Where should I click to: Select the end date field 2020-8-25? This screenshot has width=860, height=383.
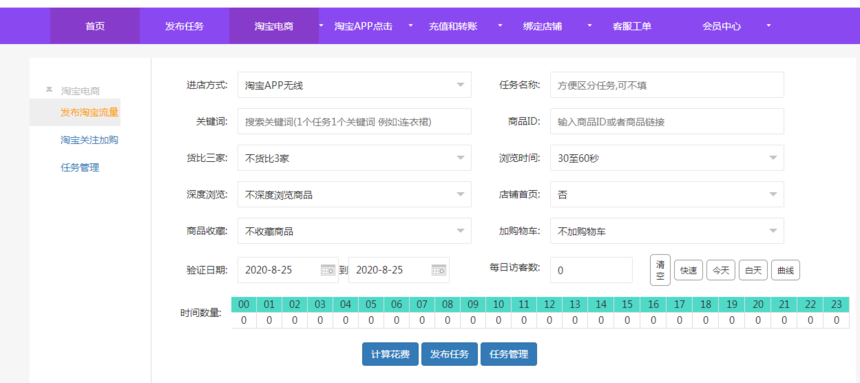(x=399, y=270)
